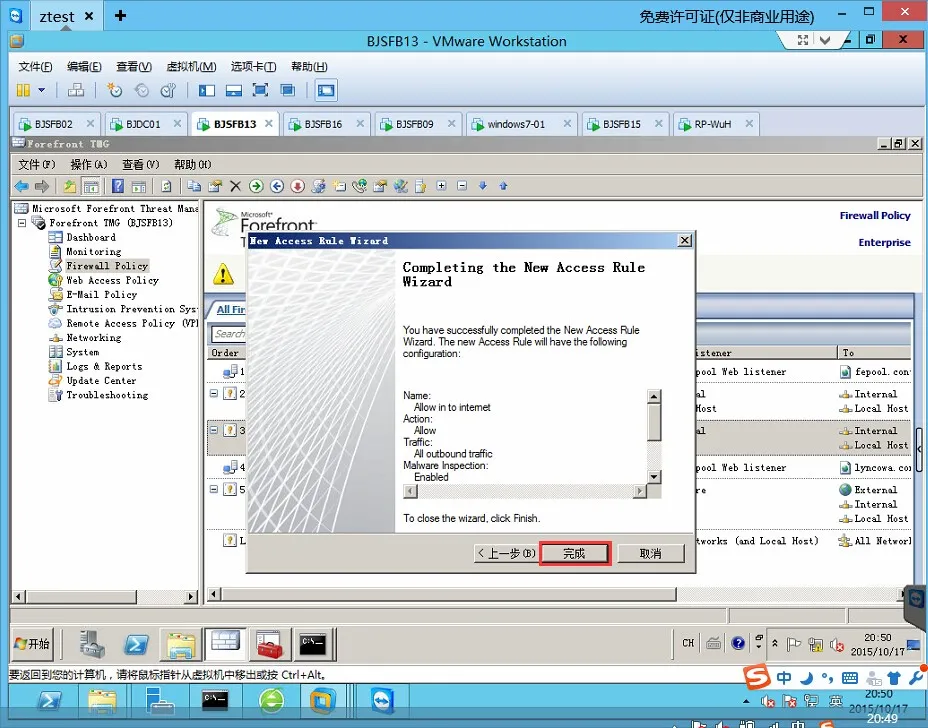The height and width of the screenshot is (728, 928).
Task: Take a VM snapshot icon
Action: point(114,90)
